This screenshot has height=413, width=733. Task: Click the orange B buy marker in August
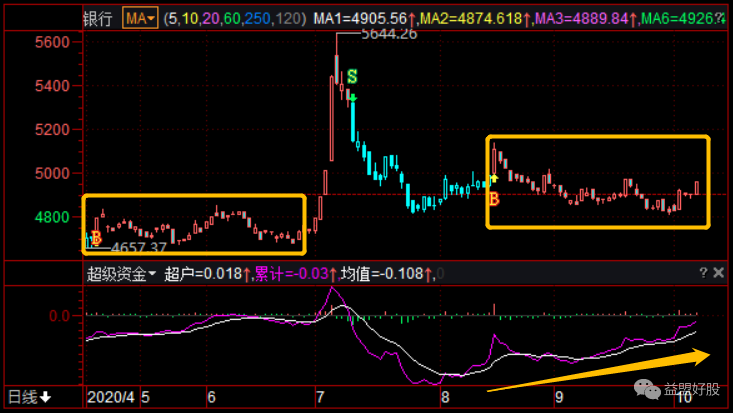493,200
